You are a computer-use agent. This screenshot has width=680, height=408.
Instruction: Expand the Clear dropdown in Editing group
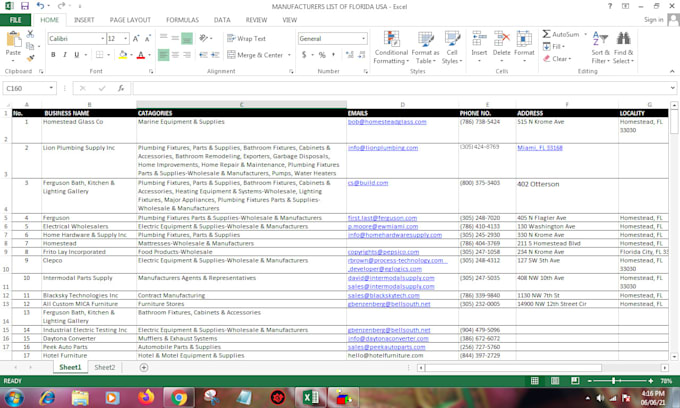coord(569,59)
